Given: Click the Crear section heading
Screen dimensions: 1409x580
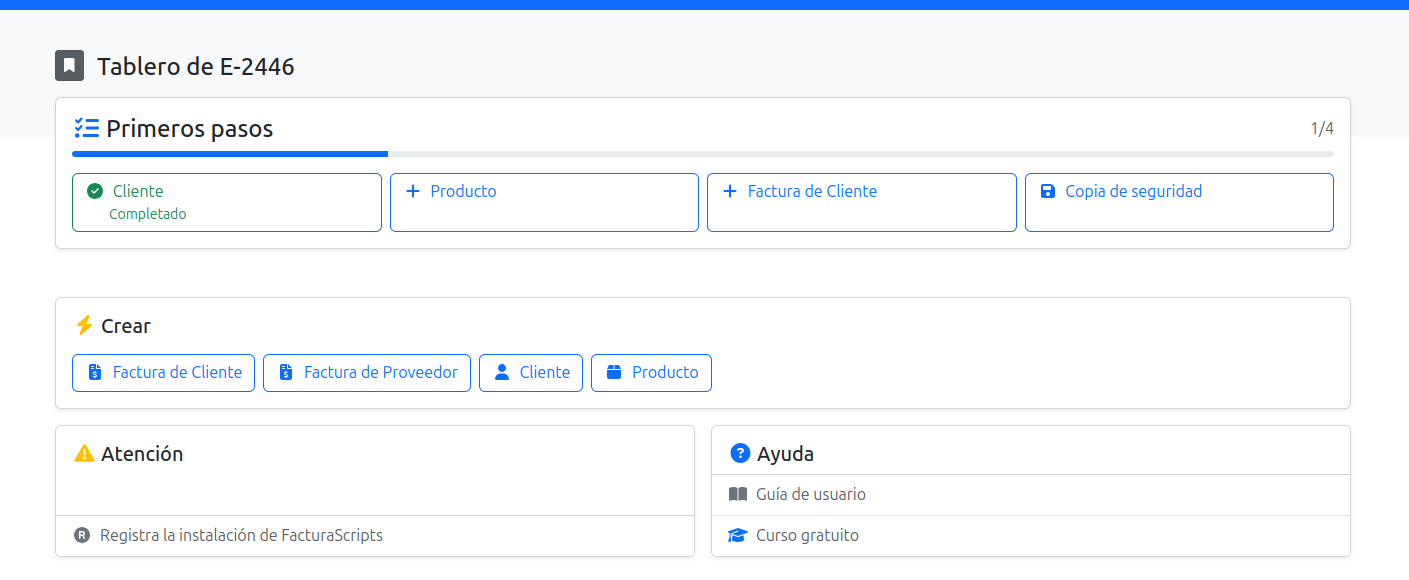Looking at the screenshot, I should coord(126,326).
